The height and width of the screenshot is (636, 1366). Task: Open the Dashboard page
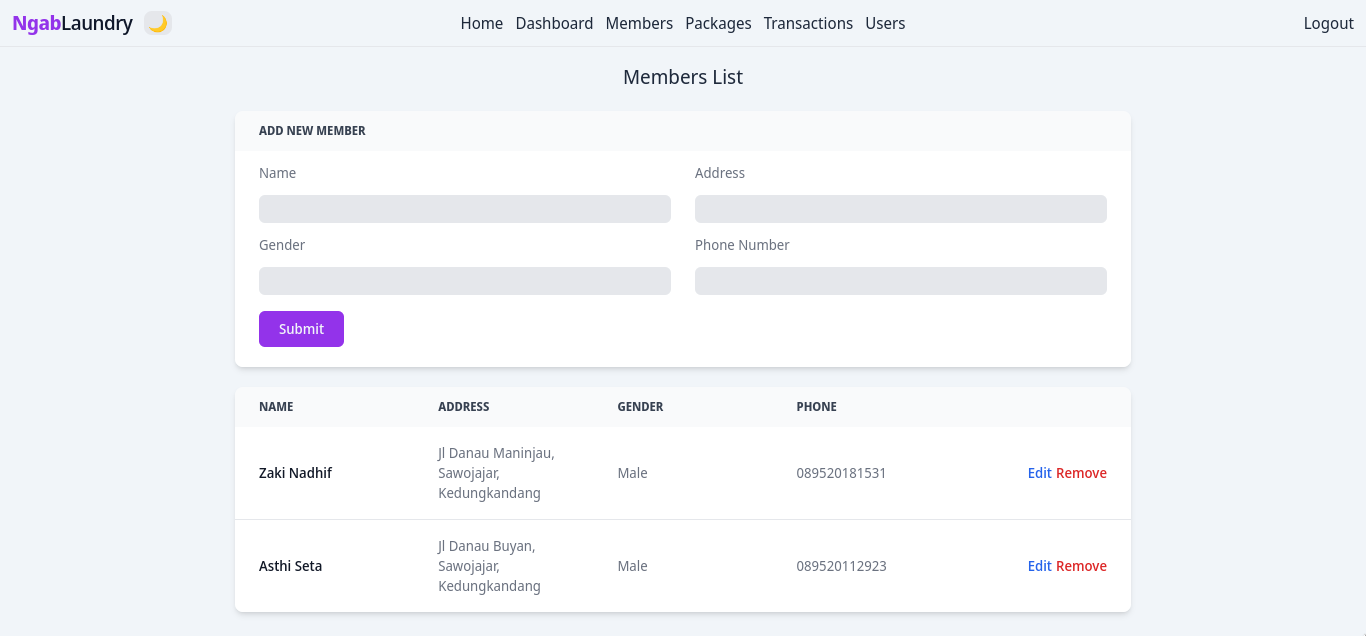pos(554,23)
